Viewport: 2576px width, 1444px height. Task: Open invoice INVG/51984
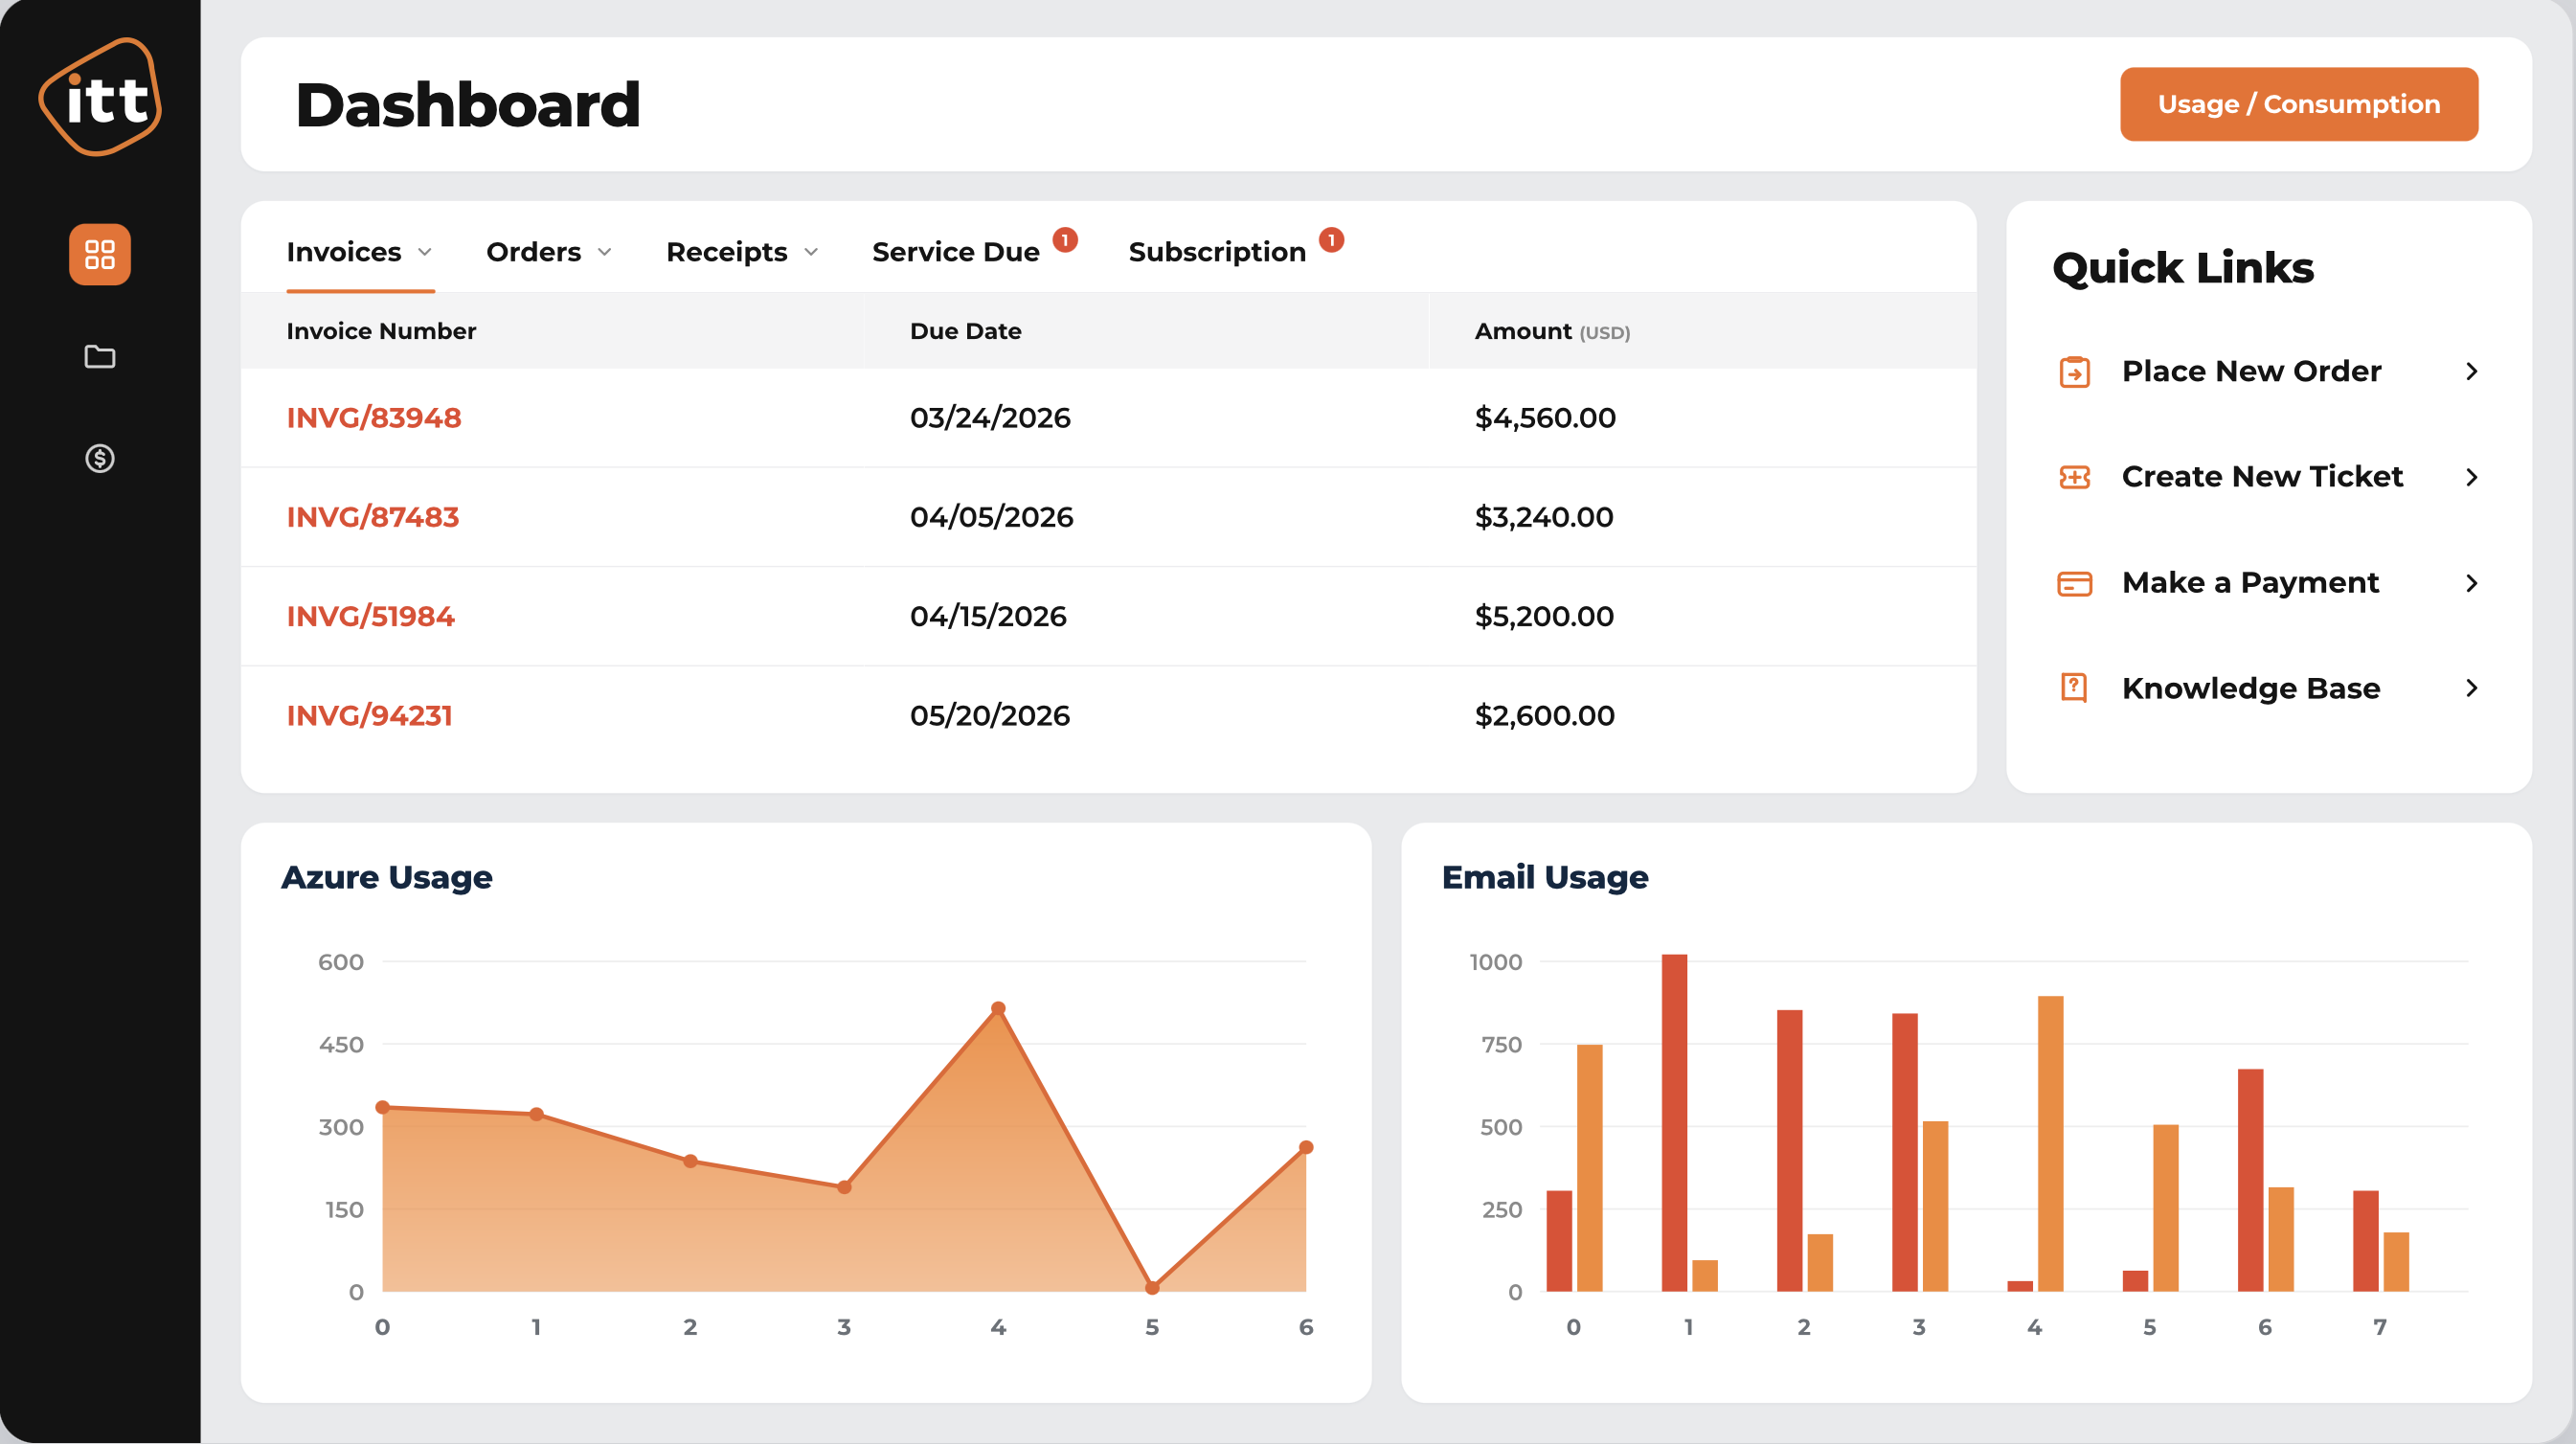pyautogui.click(x=370, y=616)
